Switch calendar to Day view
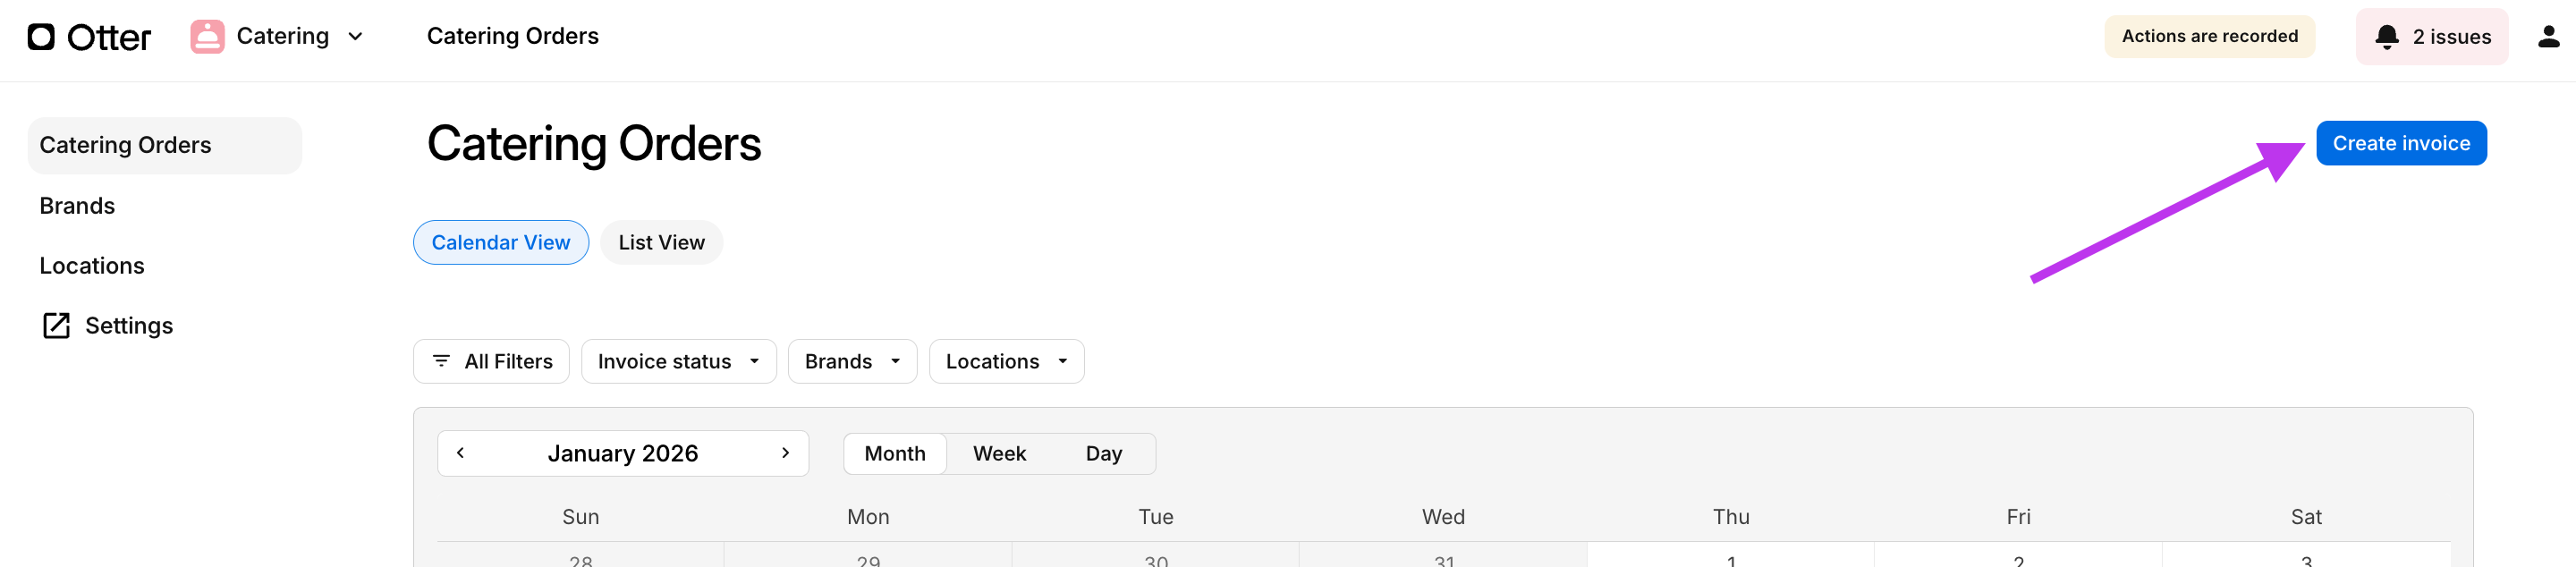Viewport: 2576px width, 567px height. (1103, 453)
